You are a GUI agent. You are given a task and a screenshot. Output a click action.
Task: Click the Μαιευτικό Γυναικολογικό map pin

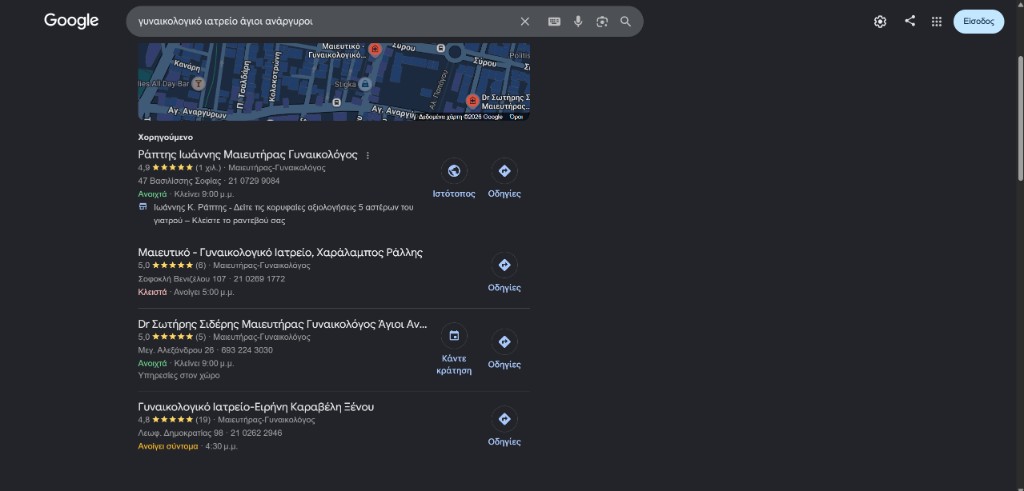(375, 49)
